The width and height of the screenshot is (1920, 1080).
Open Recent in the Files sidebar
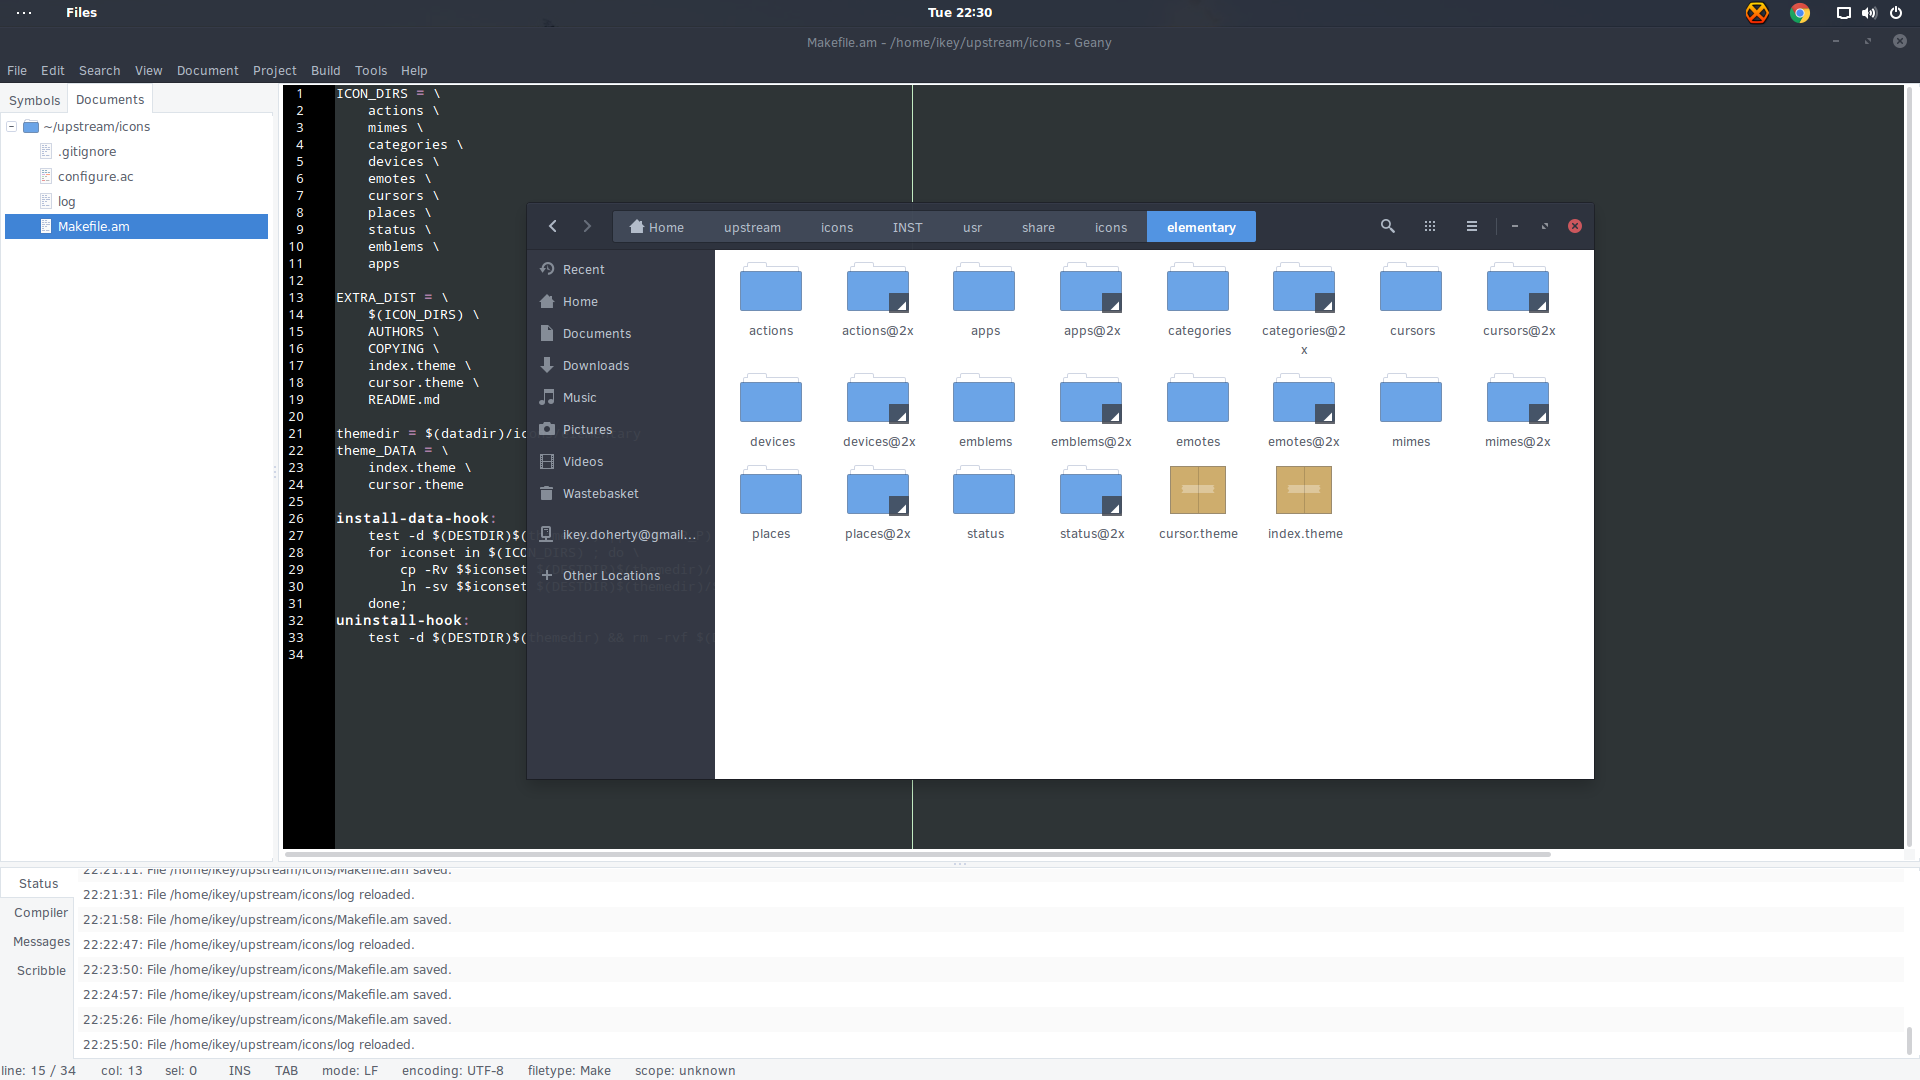coord(620,270)
